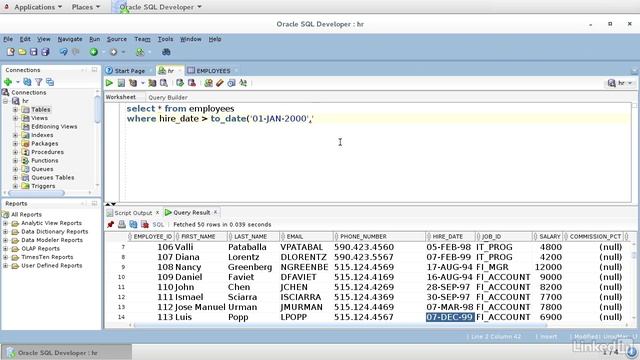The width and height of the screenshot is (640, 360).
Task: Clear the worksheet with the eraser icon
Action: (x=220, y=83)
